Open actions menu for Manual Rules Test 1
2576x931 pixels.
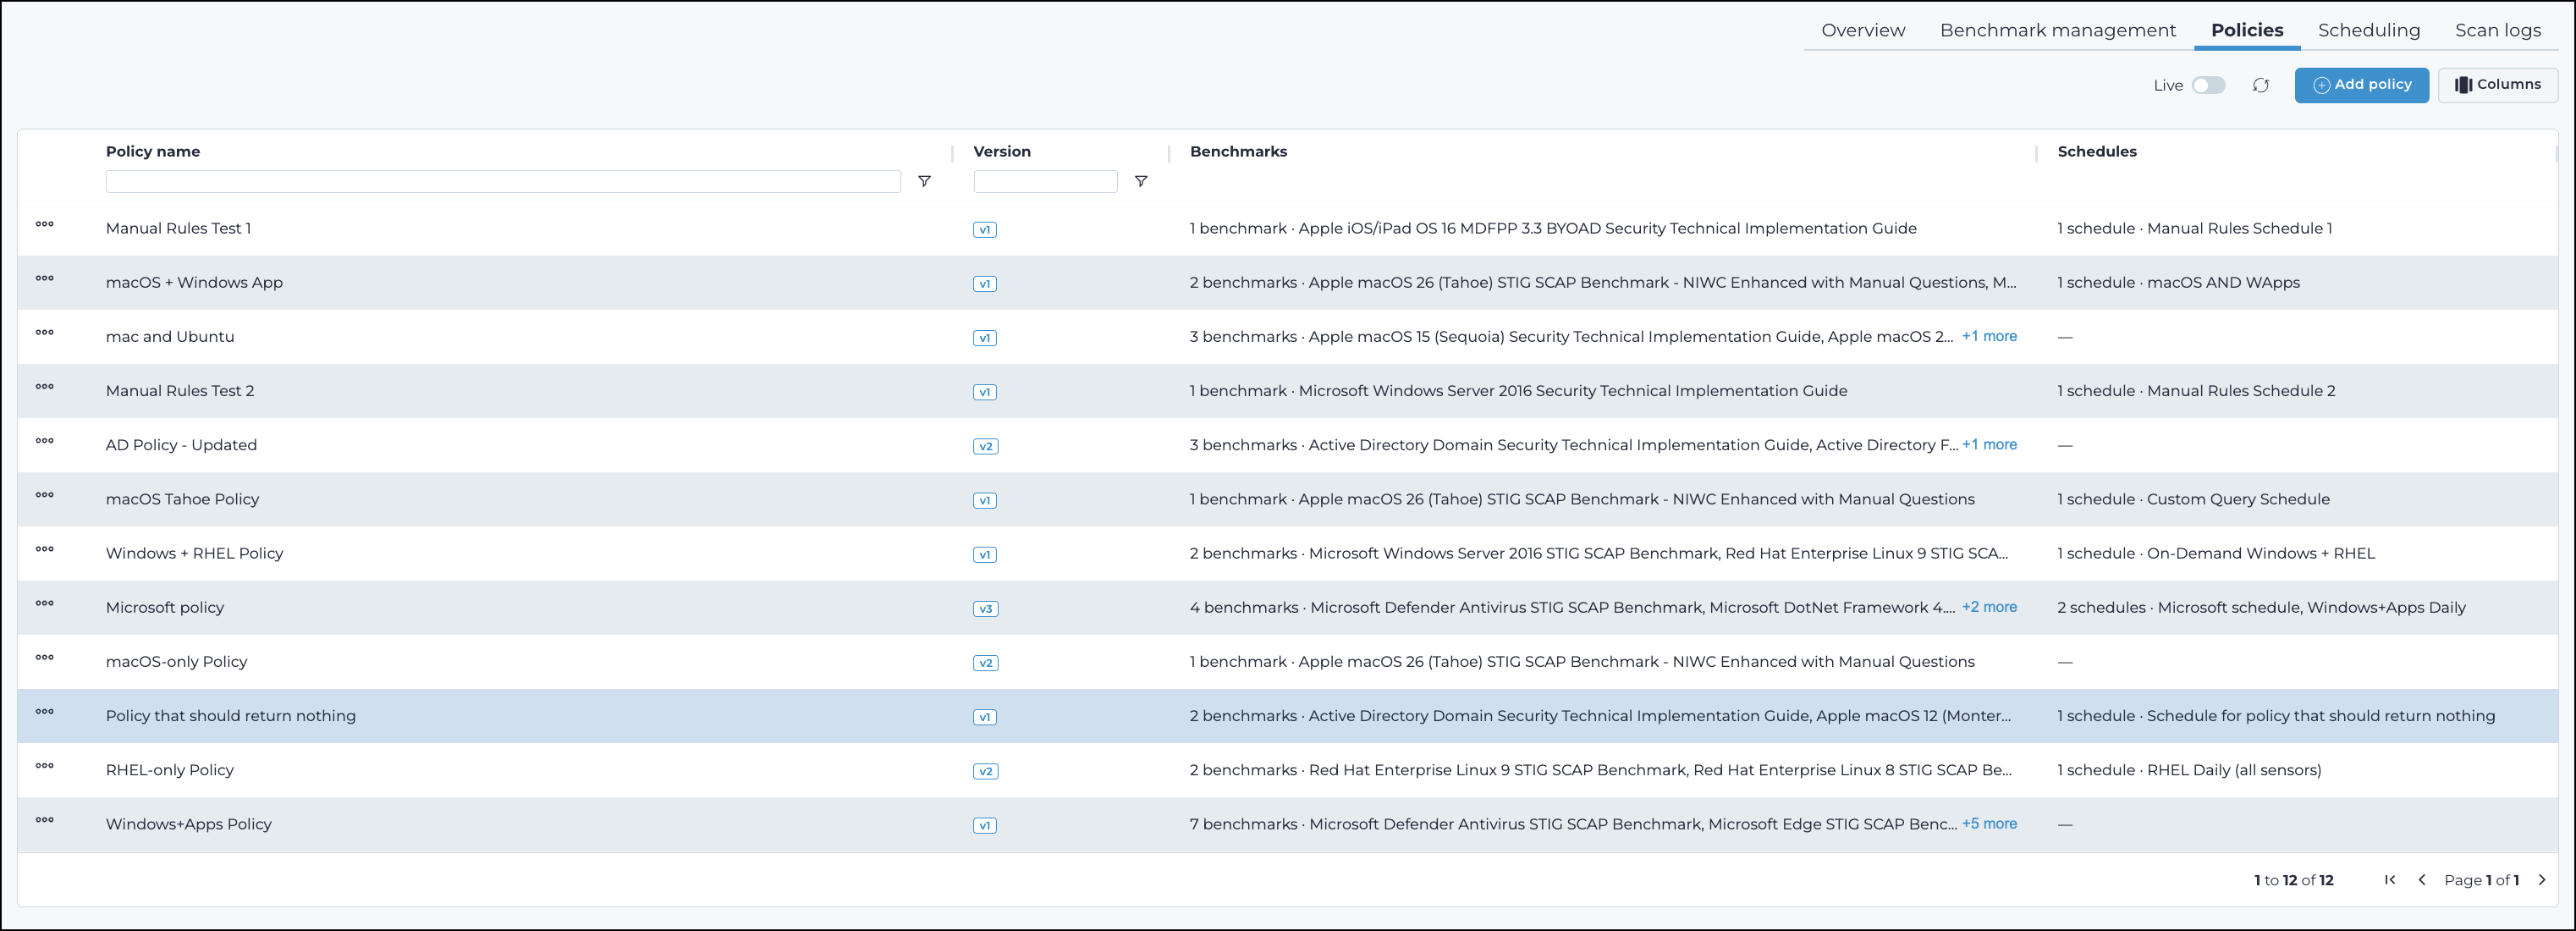(x=45, y=225)
